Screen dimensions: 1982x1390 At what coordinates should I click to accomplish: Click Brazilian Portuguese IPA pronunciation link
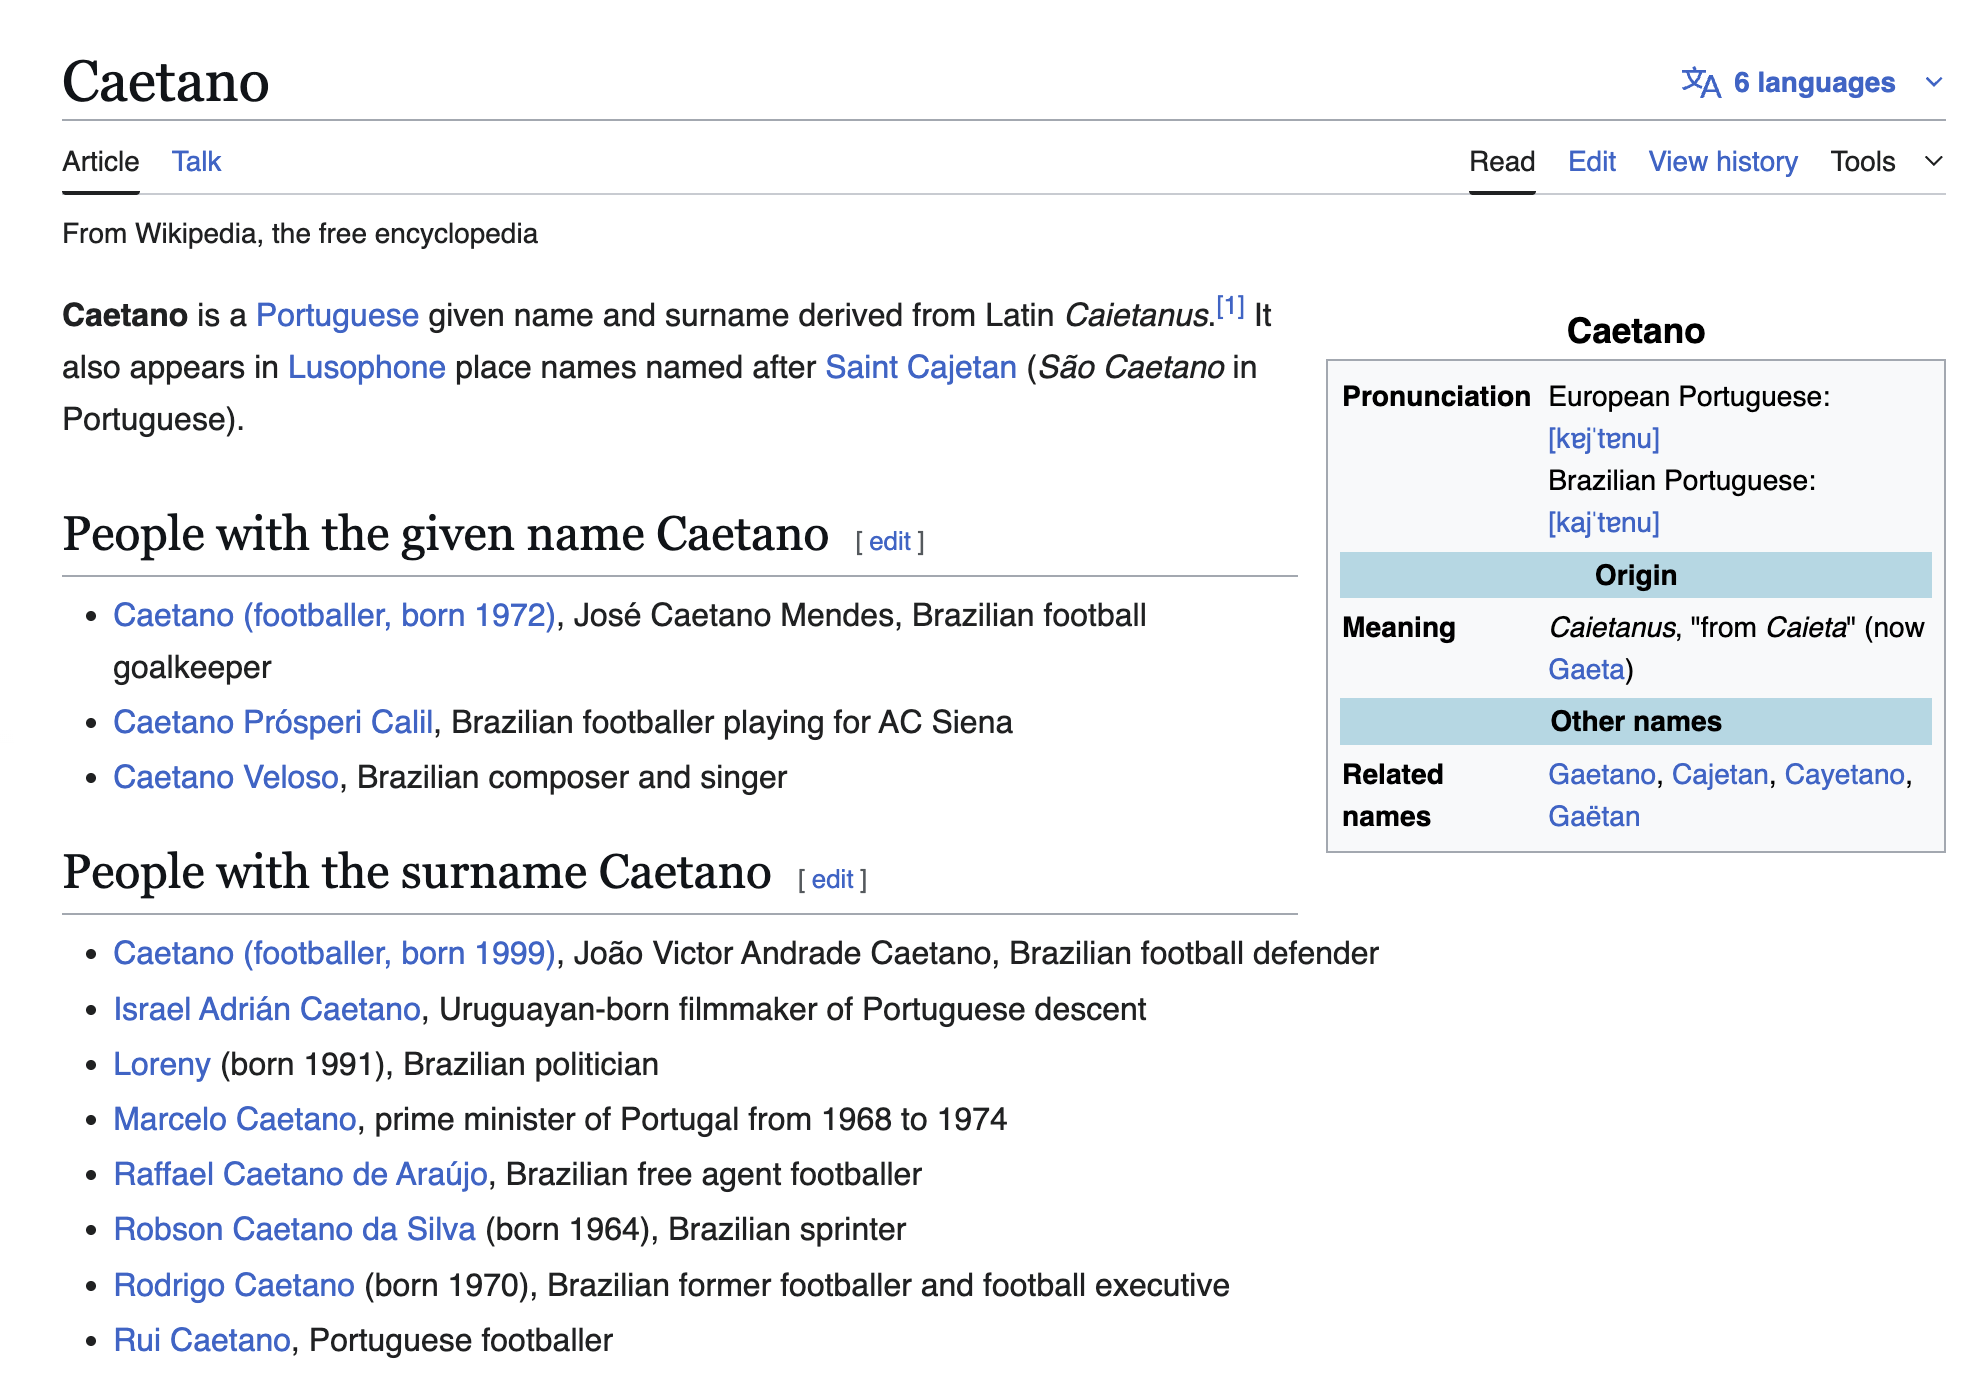click(1603, 522)
